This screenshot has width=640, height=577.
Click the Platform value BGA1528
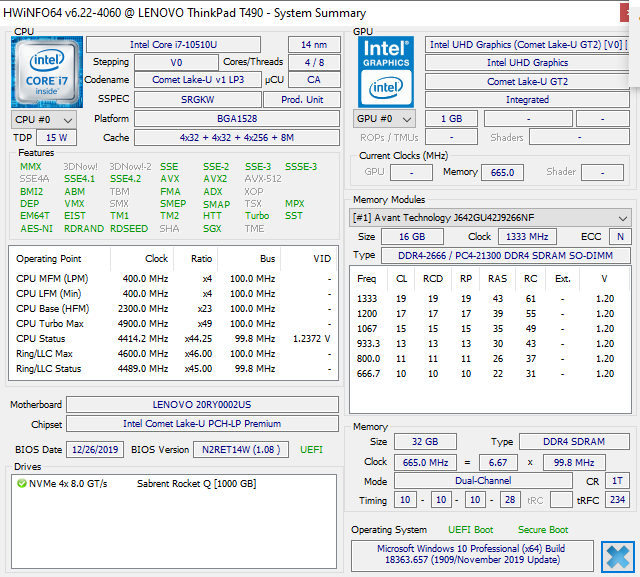237,119
